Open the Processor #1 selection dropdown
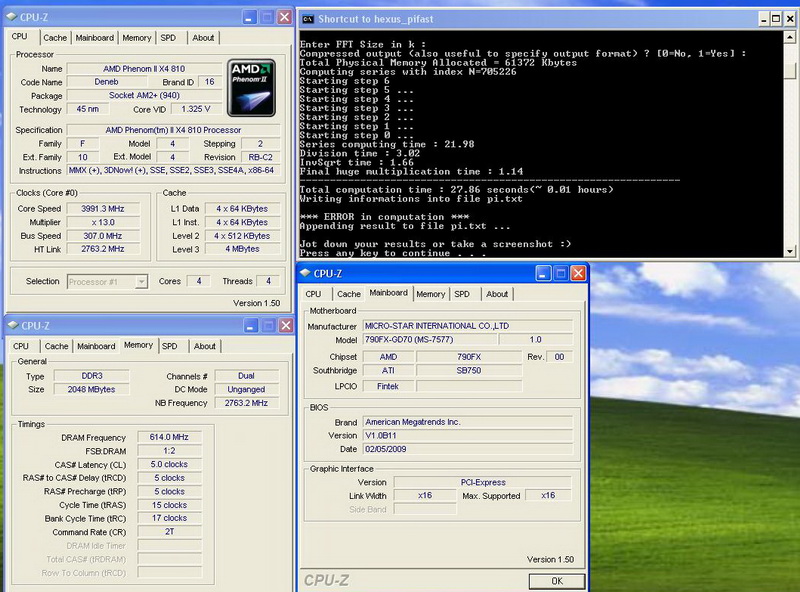This screenshot has height=592, width=800. [141, 282]
